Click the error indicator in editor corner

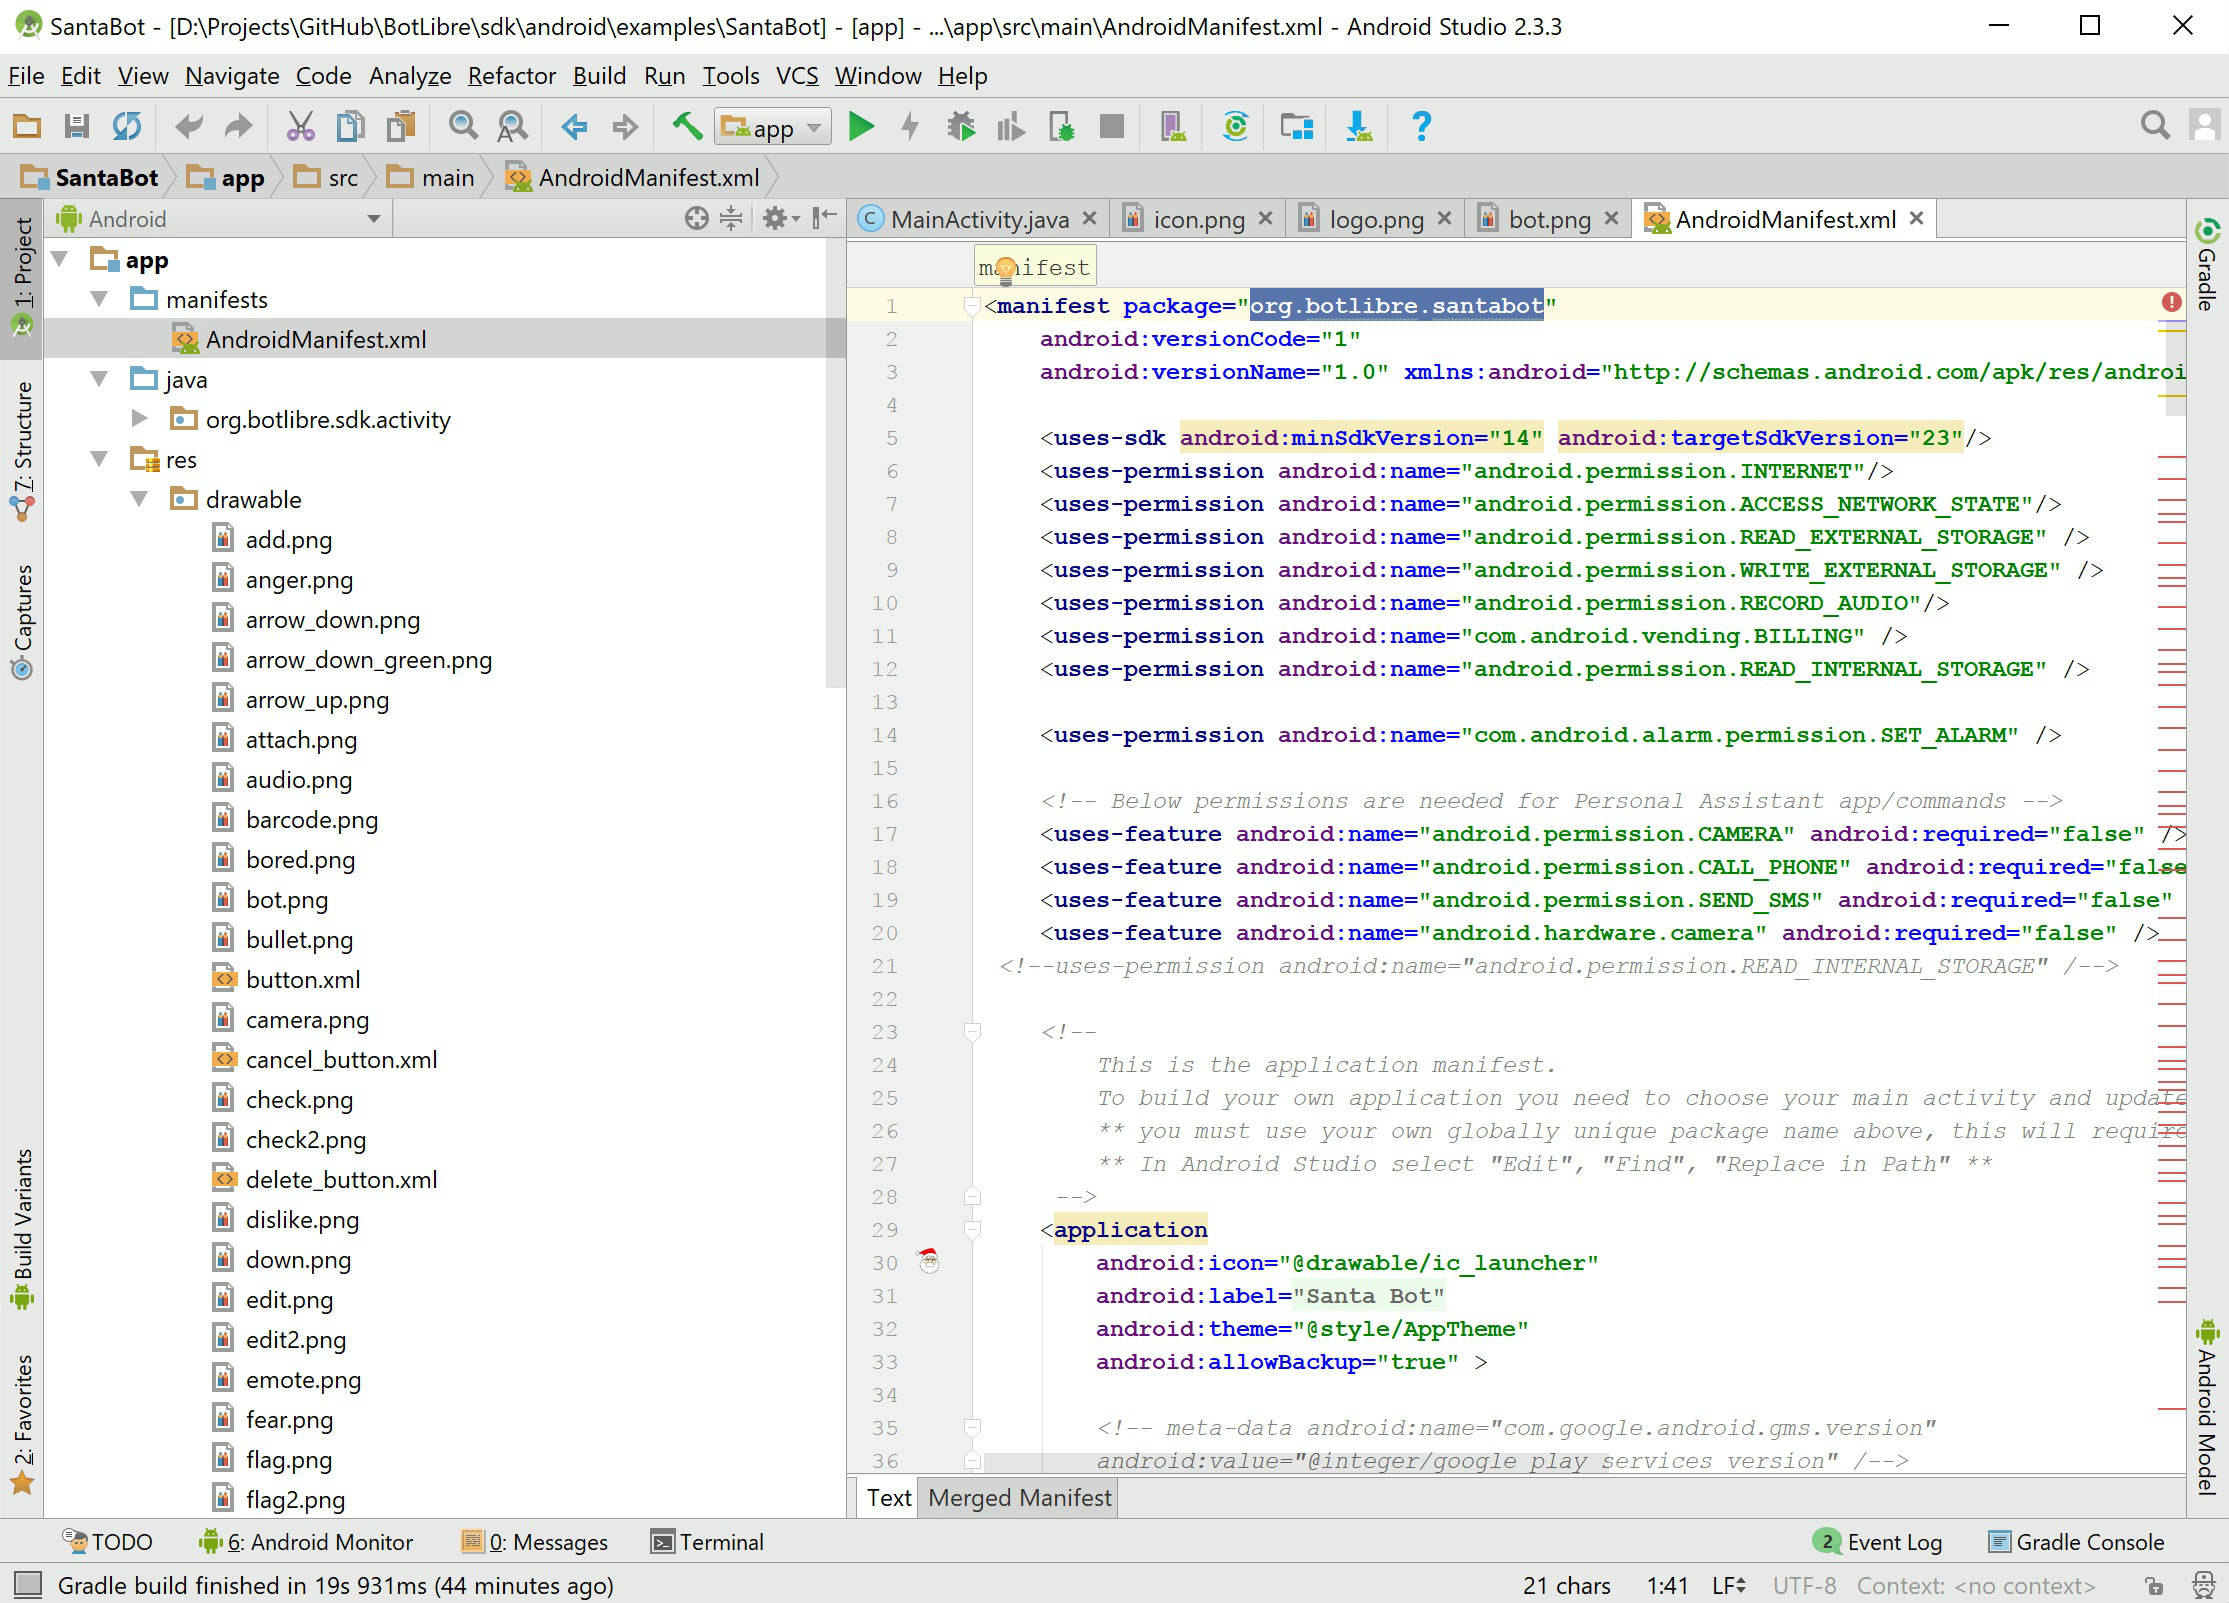(x=2171, y=302)
